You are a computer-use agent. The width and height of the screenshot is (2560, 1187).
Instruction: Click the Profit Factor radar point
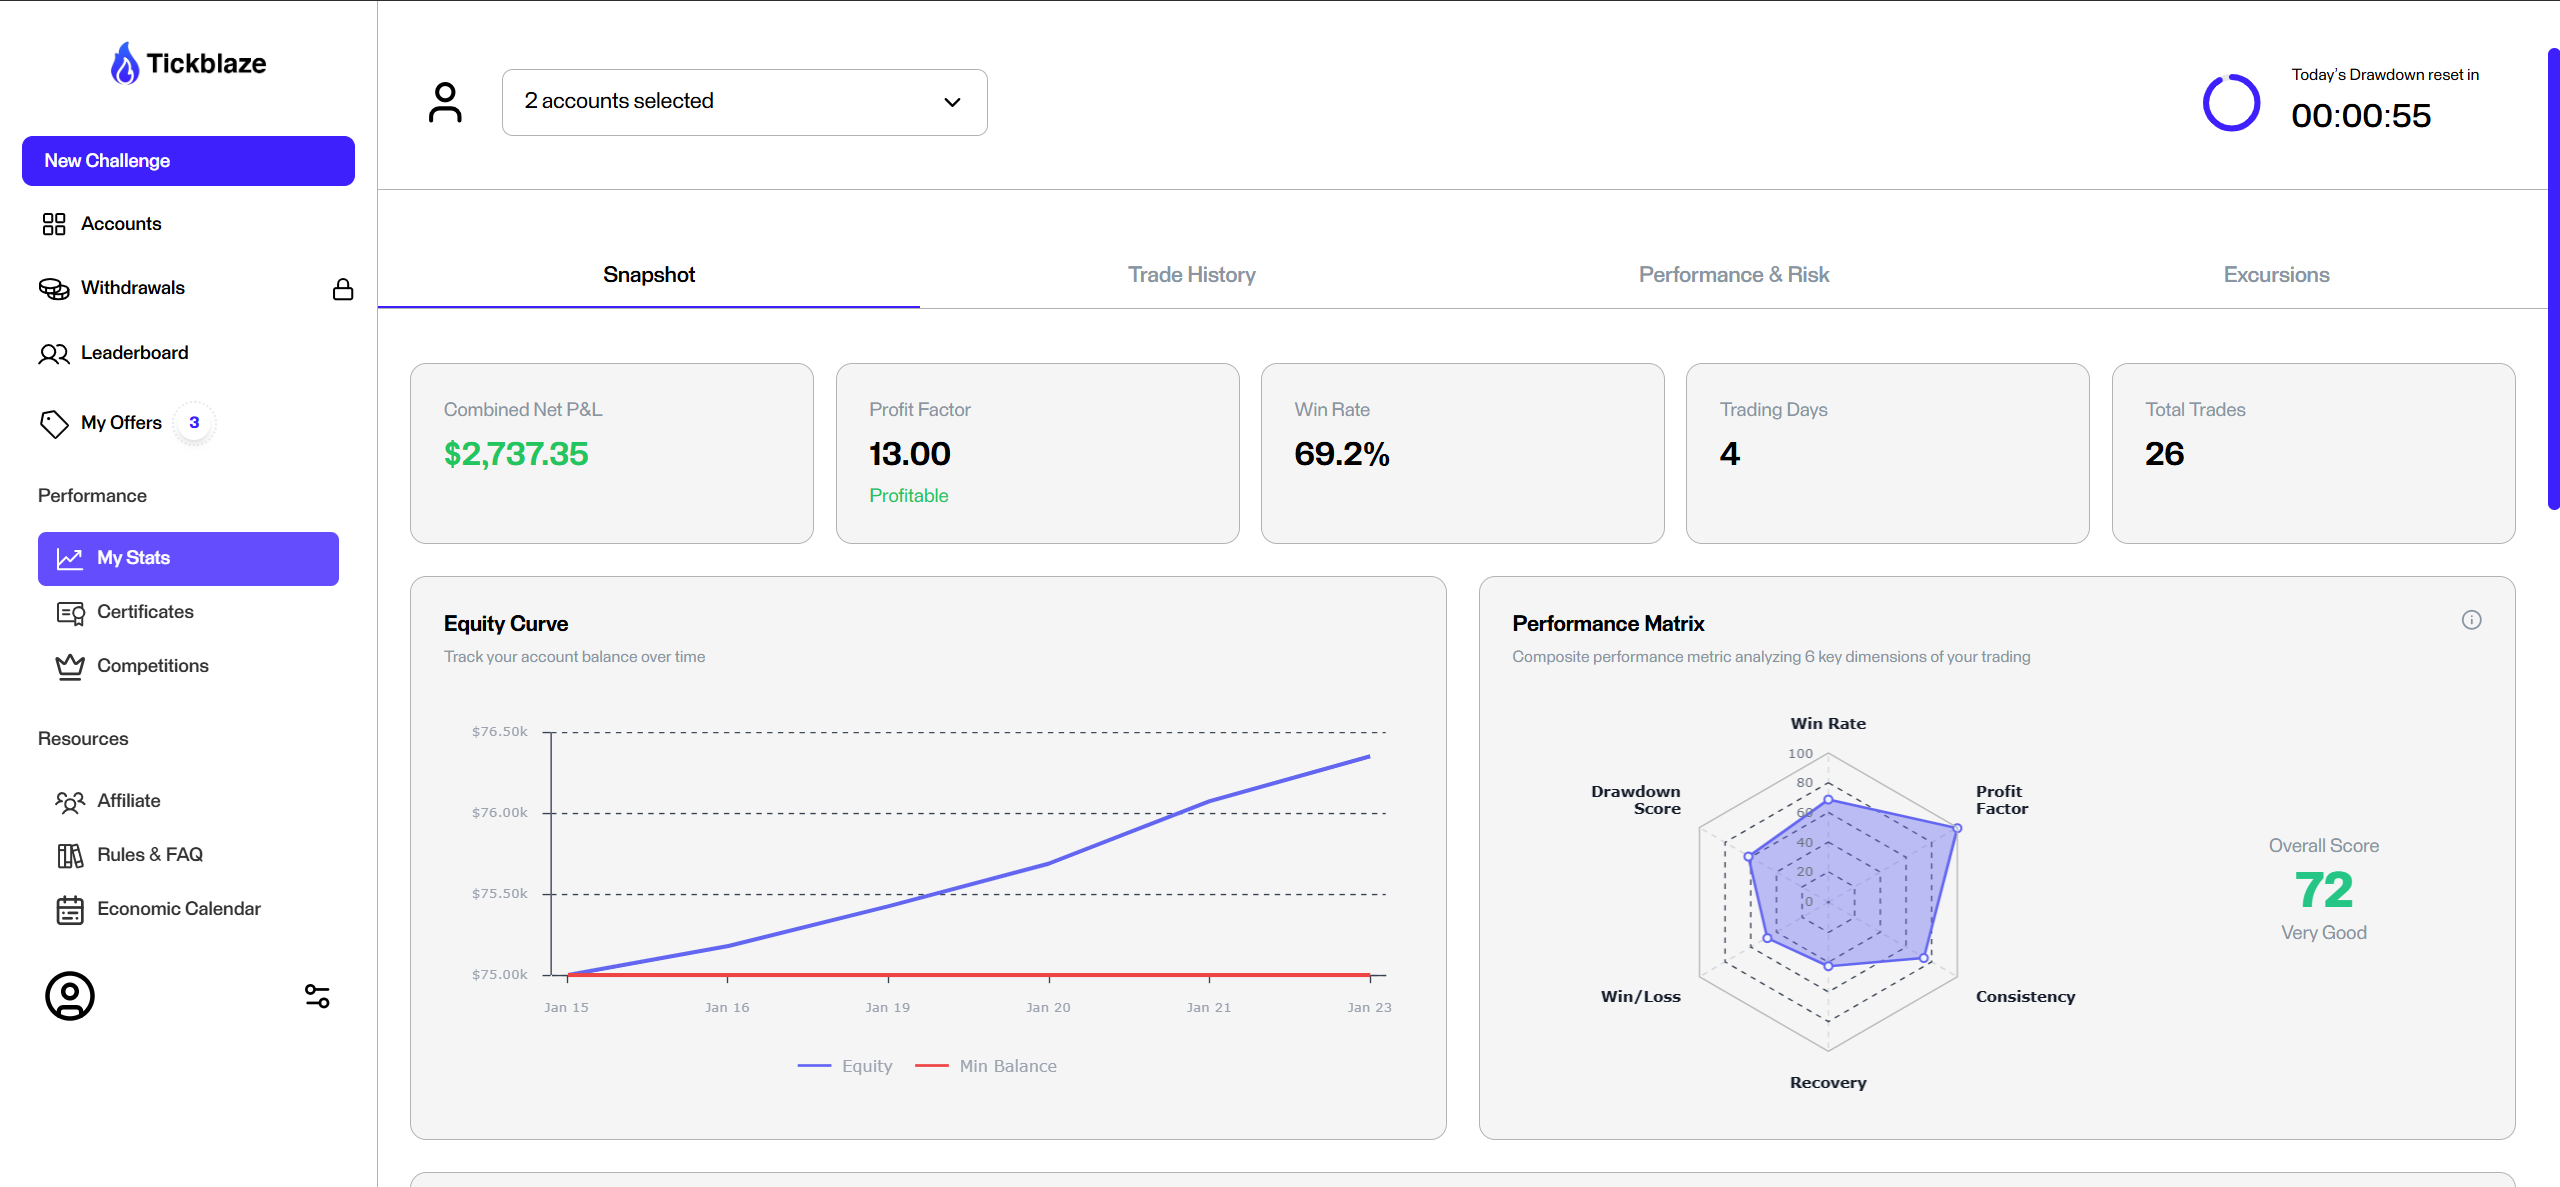click(1957, 828)
